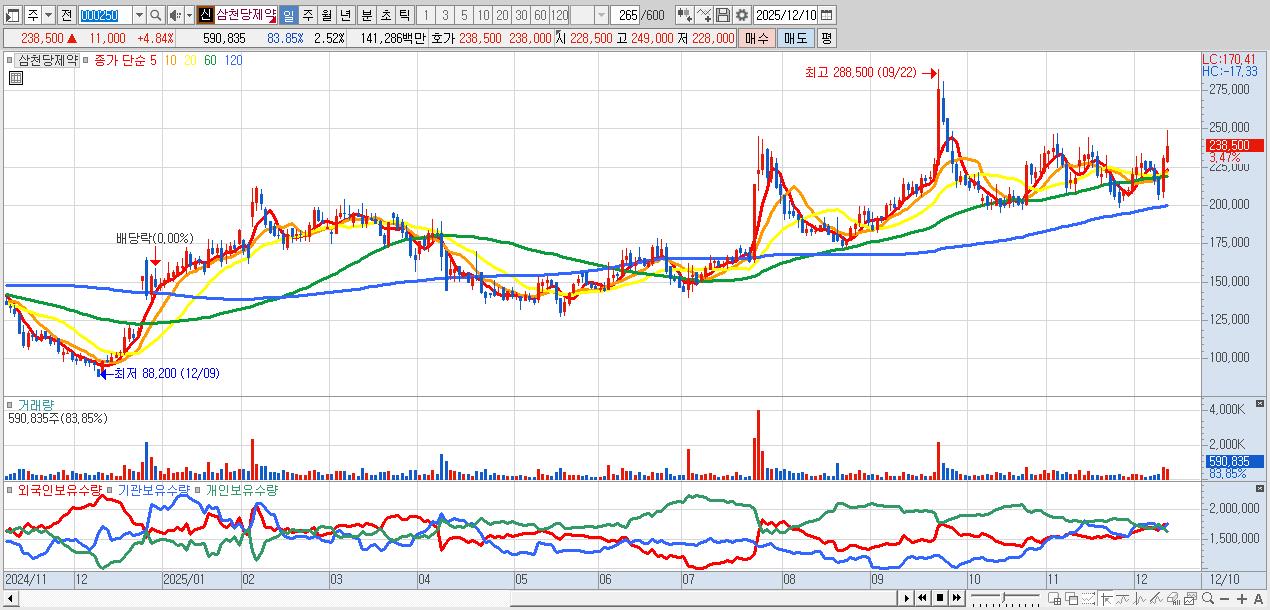
Task: Click the plus zoom-in icon at bottom
Action: [1242, 599]
